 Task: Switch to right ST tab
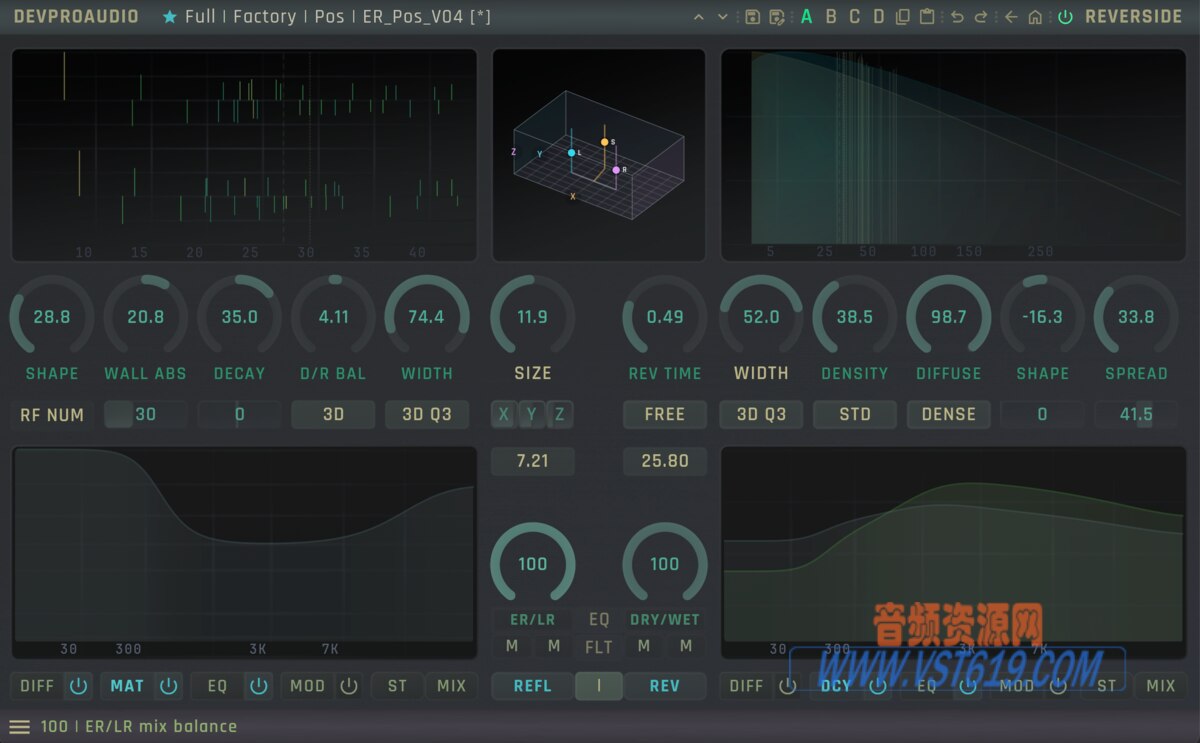(1106, 686)
